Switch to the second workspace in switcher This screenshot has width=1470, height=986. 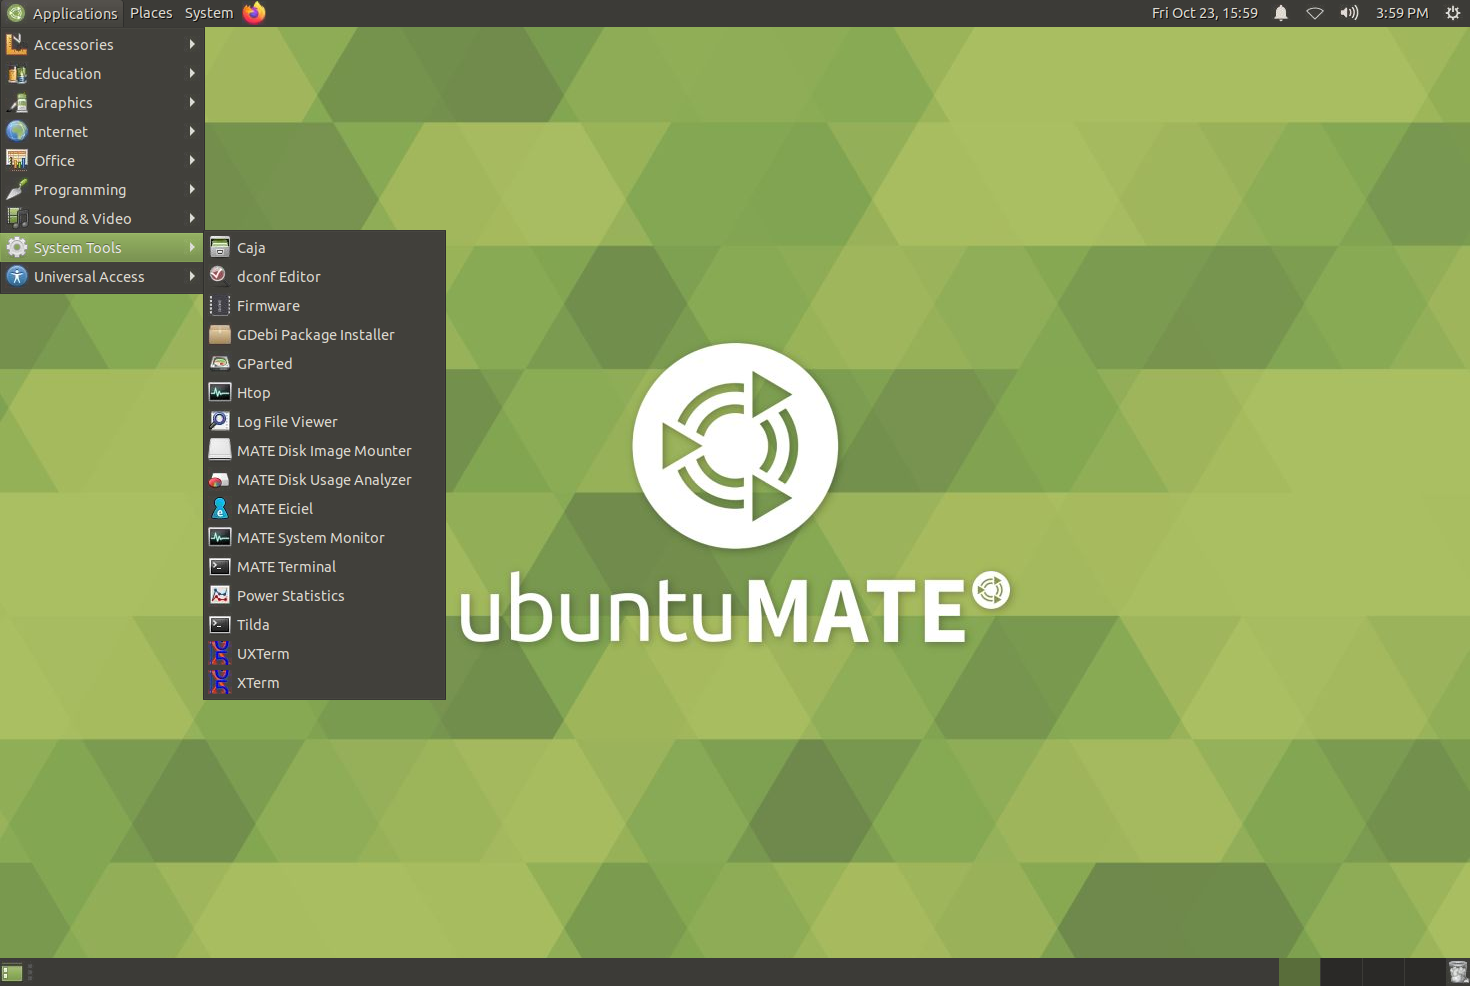pos(1341,972)
